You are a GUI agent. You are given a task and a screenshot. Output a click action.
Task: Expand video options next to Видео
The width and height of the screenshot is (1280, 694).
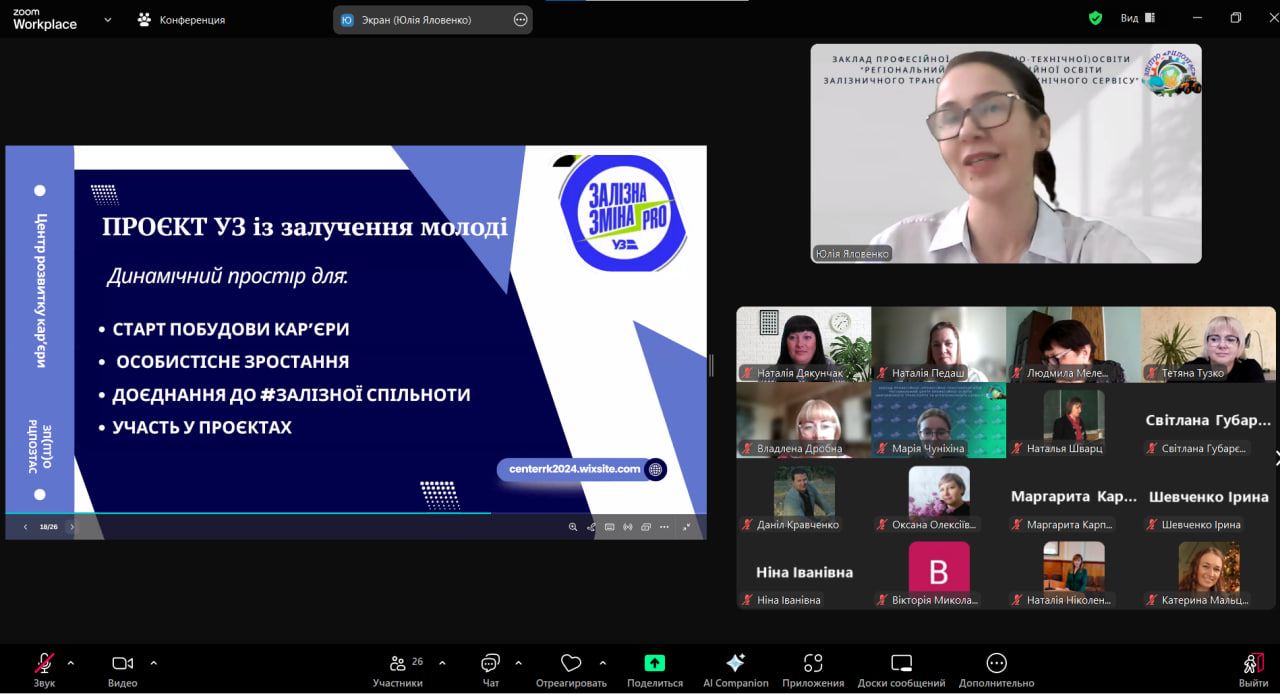pyautogui.click(x=153, y=663)
